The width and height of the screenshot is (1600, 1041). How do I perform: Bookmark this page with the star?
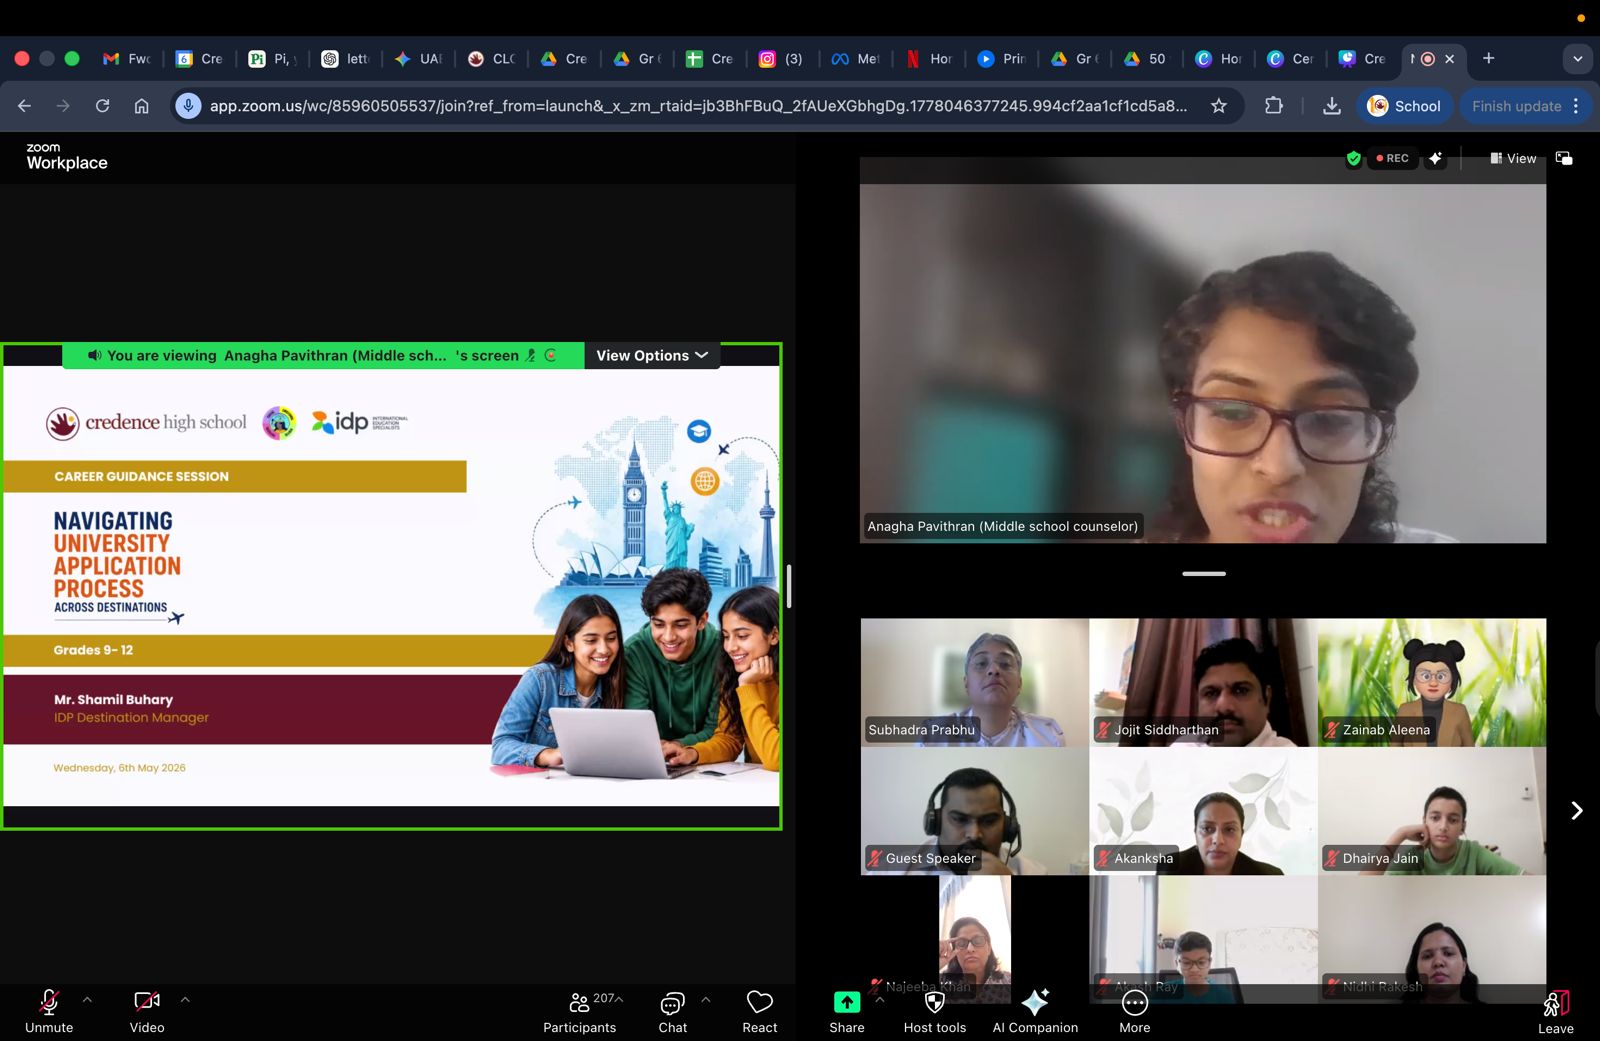tap(1218, 106)
